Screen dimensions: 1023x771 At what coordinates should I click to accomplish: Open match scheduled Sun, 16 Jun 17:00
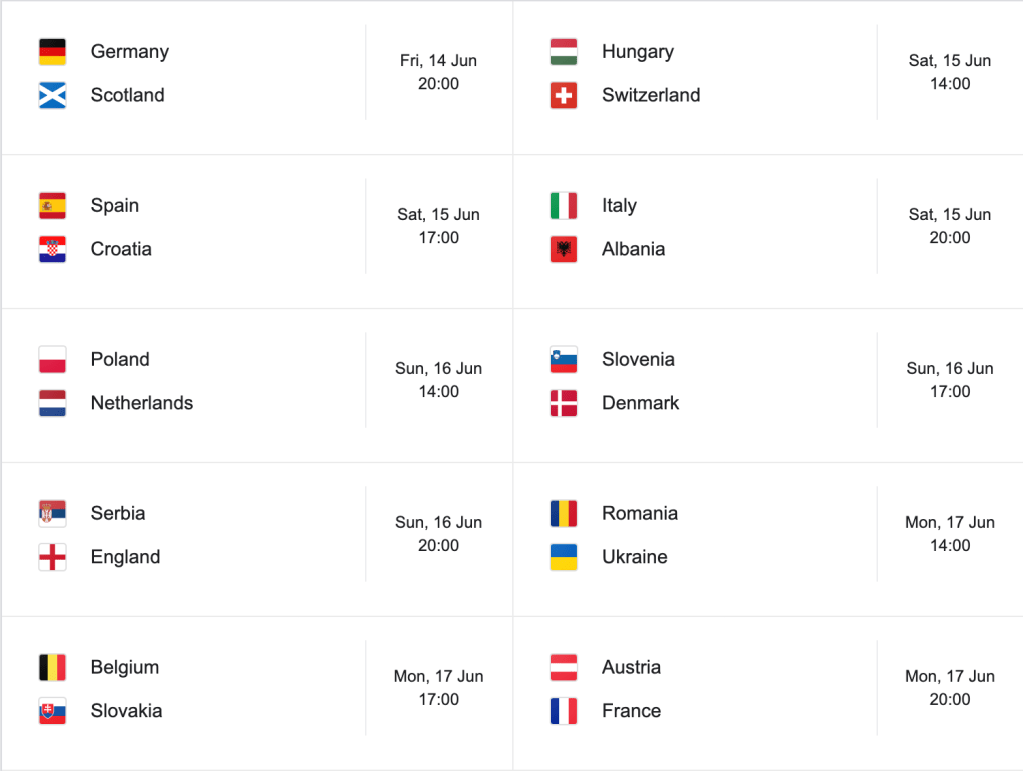[x=950, y=380]
